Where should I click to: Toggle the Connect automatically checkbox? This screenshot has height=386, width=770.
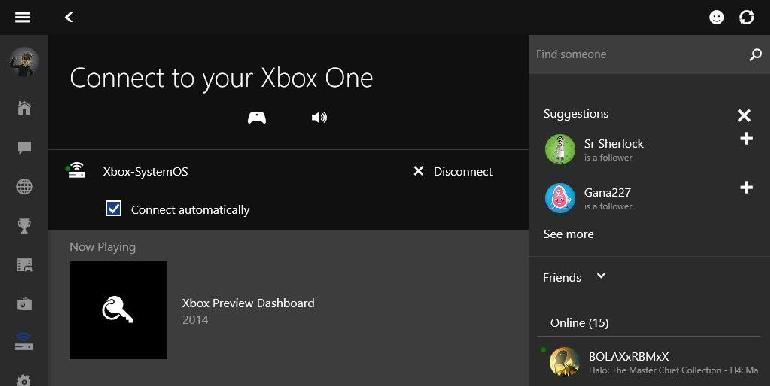pos(113,208)
